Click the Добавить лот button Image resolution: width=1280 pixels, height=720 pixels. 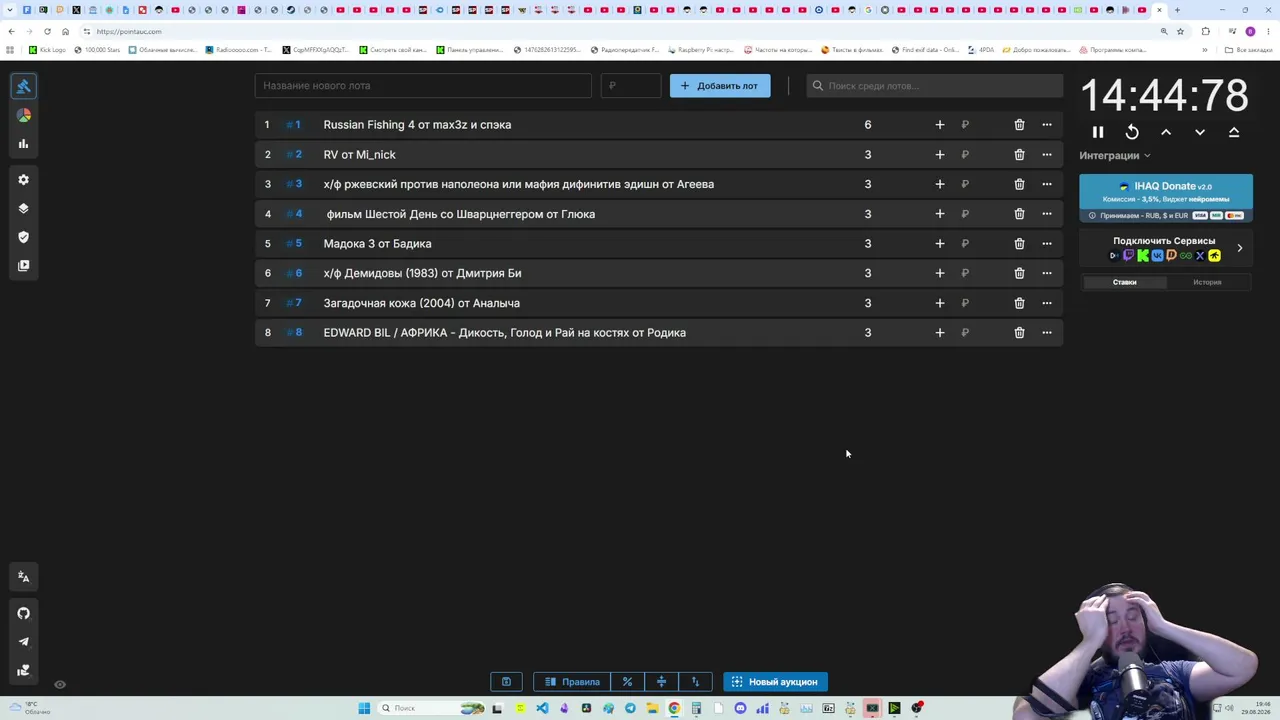tap(720, 86)
